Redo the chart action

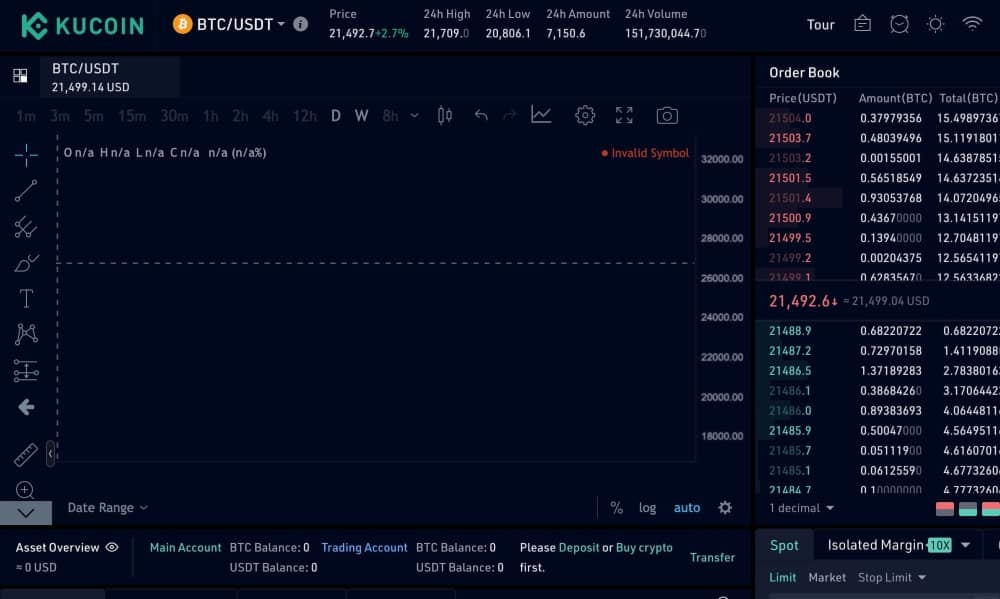509,115
